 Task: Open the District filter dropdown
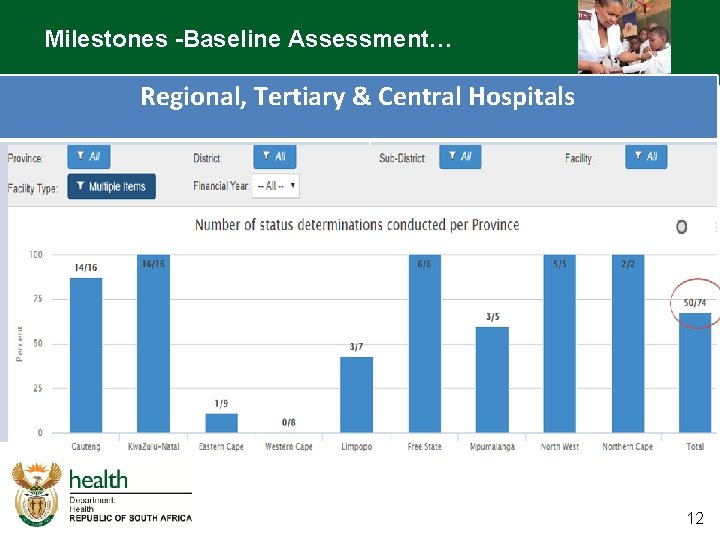275,157
